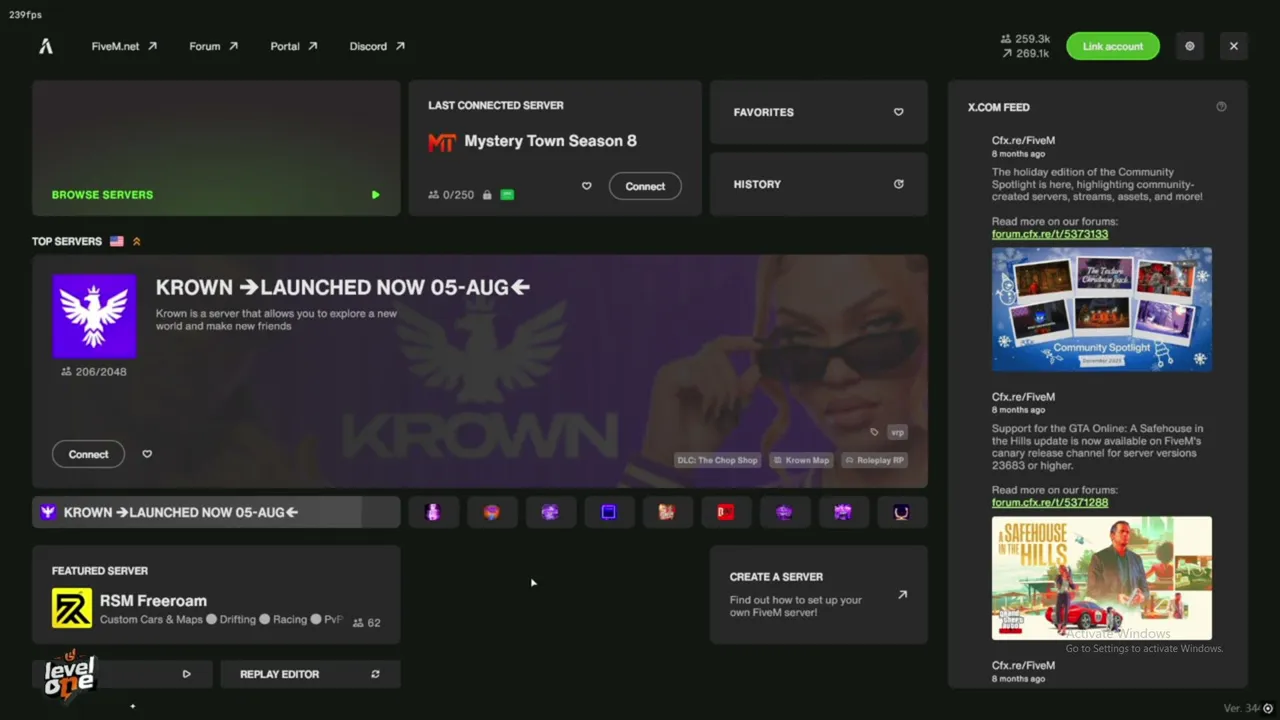Open settings via the round gear icon
Screen dimensions: 1280x720
(1190, 46)
